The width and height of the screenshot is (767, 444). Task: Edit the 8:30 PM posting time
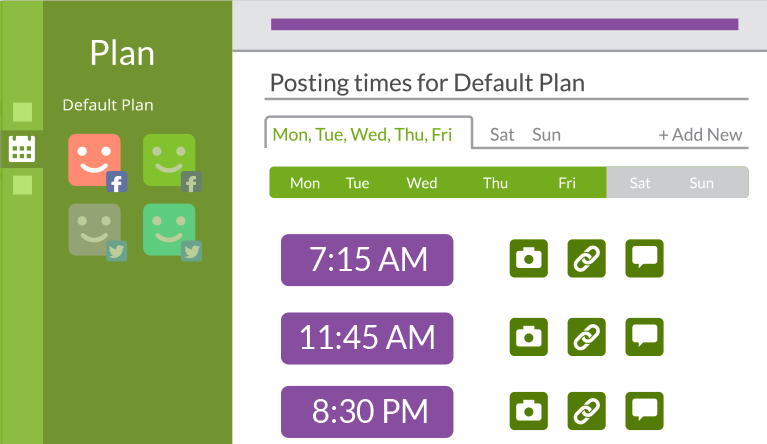point(367,412)
